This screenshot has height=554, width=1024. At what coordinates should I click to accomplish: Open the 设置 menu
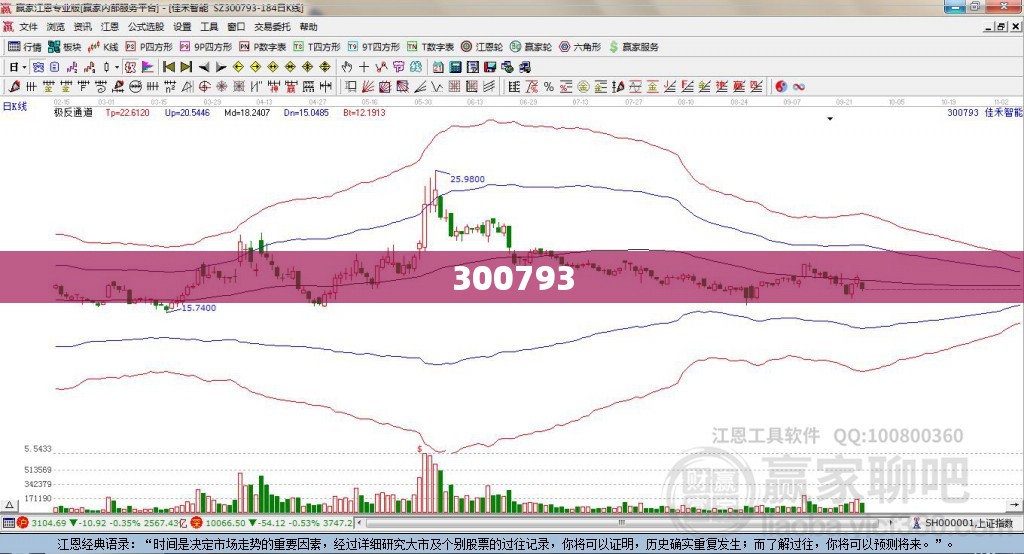(182, 27)
